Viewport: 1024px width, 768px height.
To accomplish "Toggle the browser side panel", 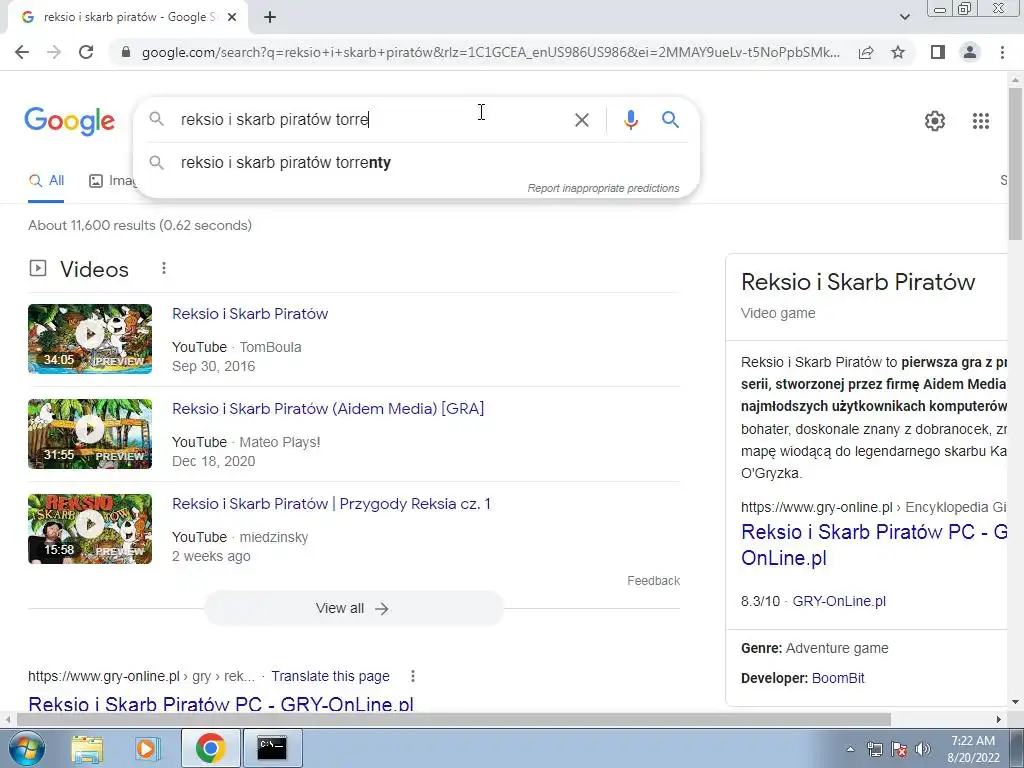I will (x=938, y=52).
